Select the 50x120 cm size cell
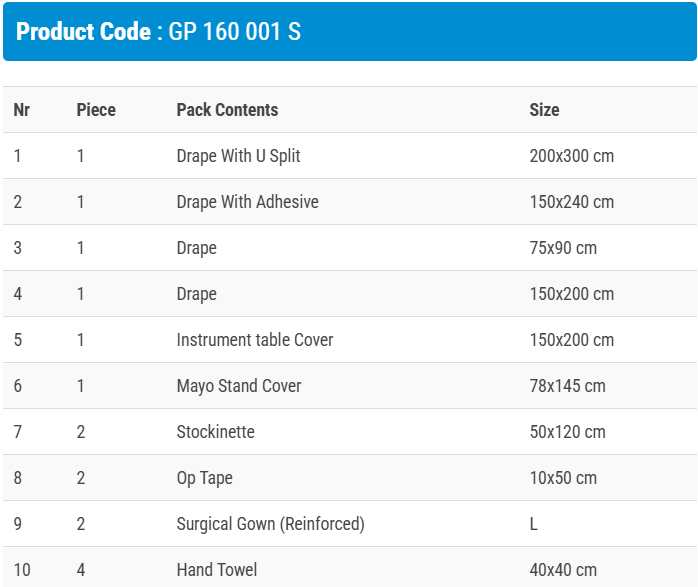The width and height of the screenshot is (698, 587). (x=567, y=432)
